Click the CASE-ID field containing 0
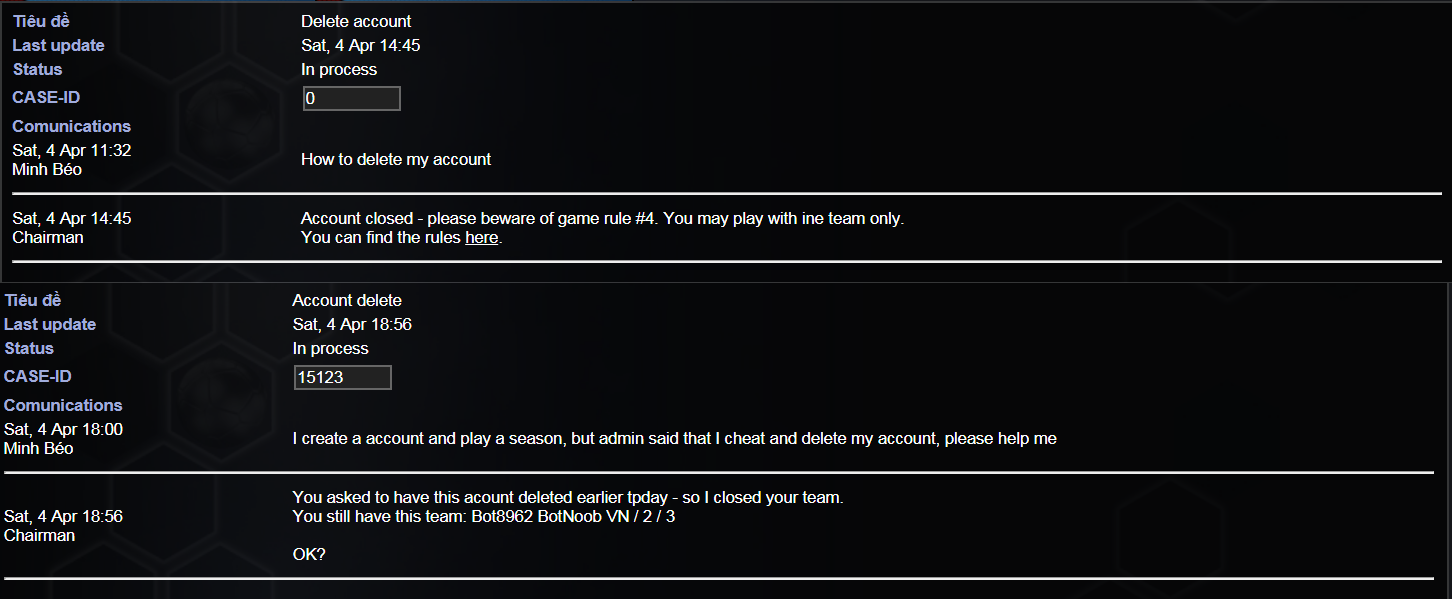Image resolution: width=1452 pixels, height=602 pixels. tap(352, 98)
